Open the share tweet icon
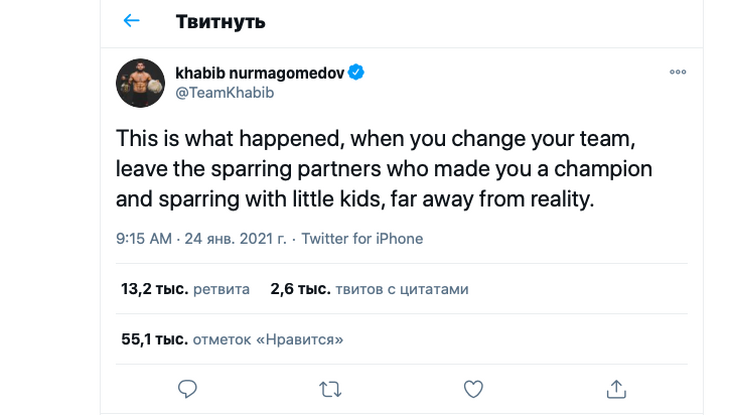The image size is (730, 415). point(617,388)
